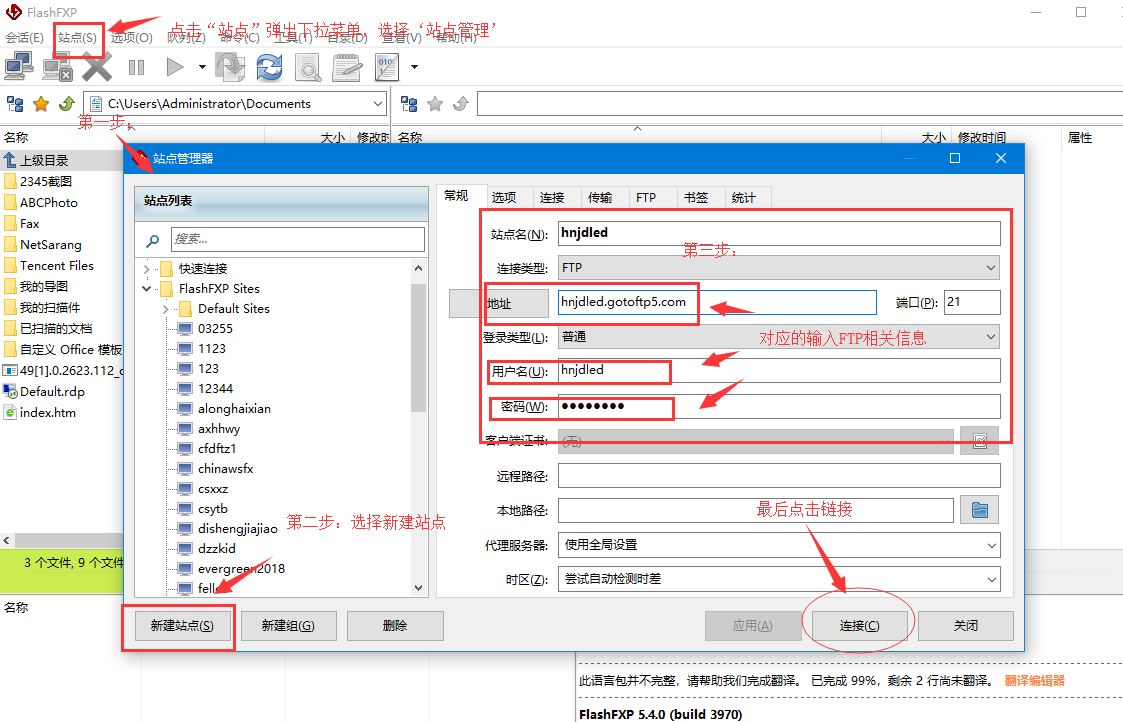Click the local path folder browse icon
This screenshot has height=722, width=1123.
tap(979, 510)
